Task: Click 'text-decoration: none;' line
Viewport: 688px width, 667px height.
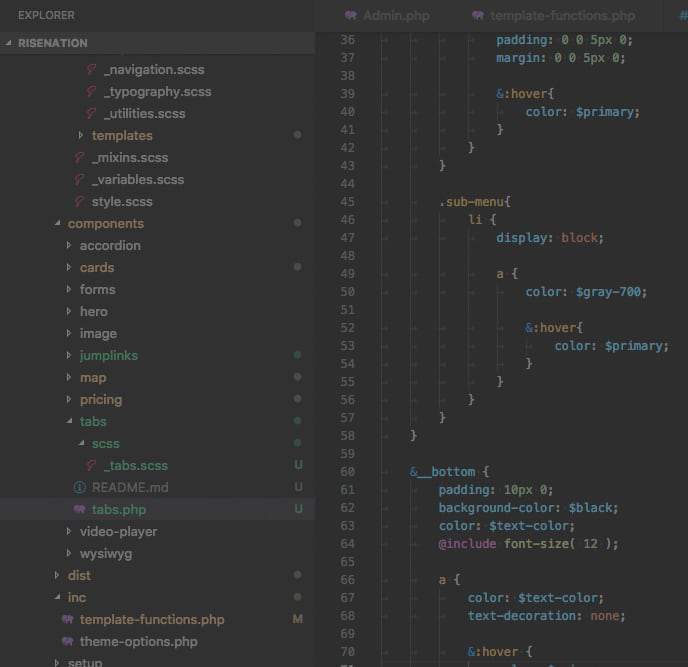Action: (x=546, y=616)
